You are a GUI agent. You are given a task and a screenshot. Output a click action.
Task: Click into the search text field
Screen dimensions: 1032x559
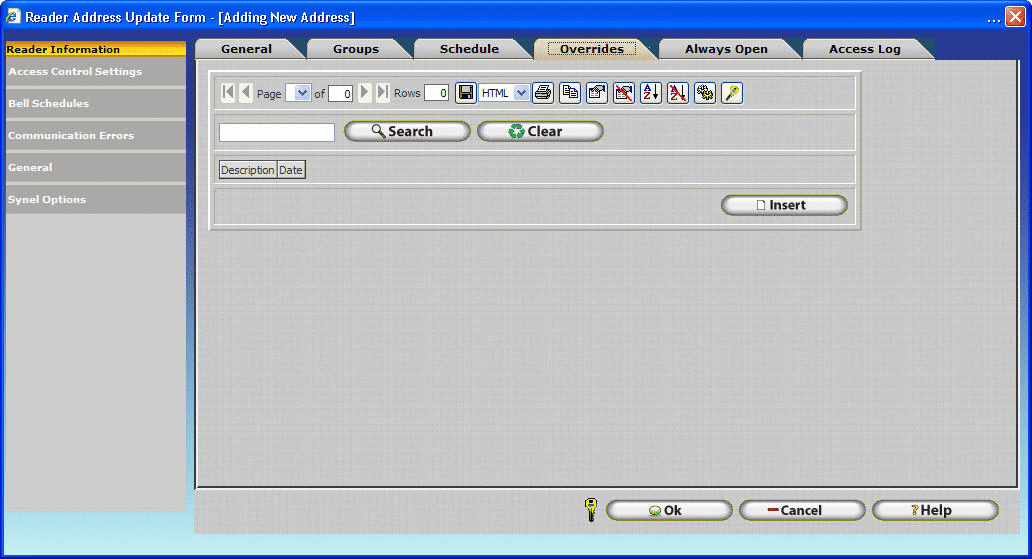pyautogui.click(x=277, y=132)
